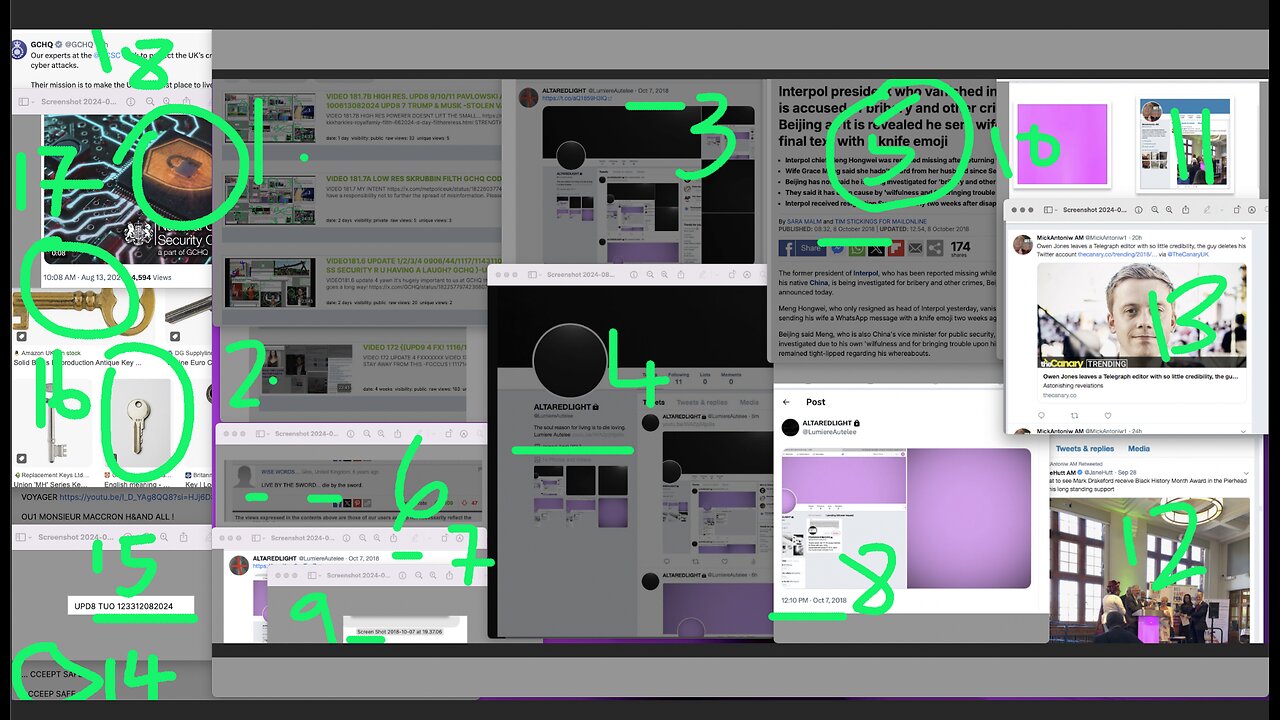1280x720 pixels.
Task: Open info inspector in ALTAREDLIGHT profile Preview window
Action: click(634, 275)
